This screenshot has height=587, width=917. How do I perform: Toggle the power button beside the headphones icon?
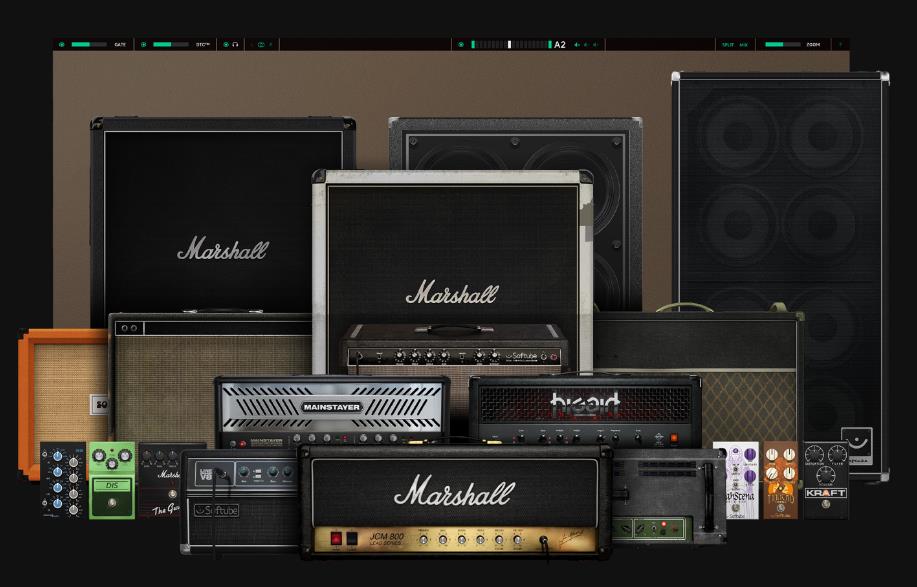coord(226,44)
